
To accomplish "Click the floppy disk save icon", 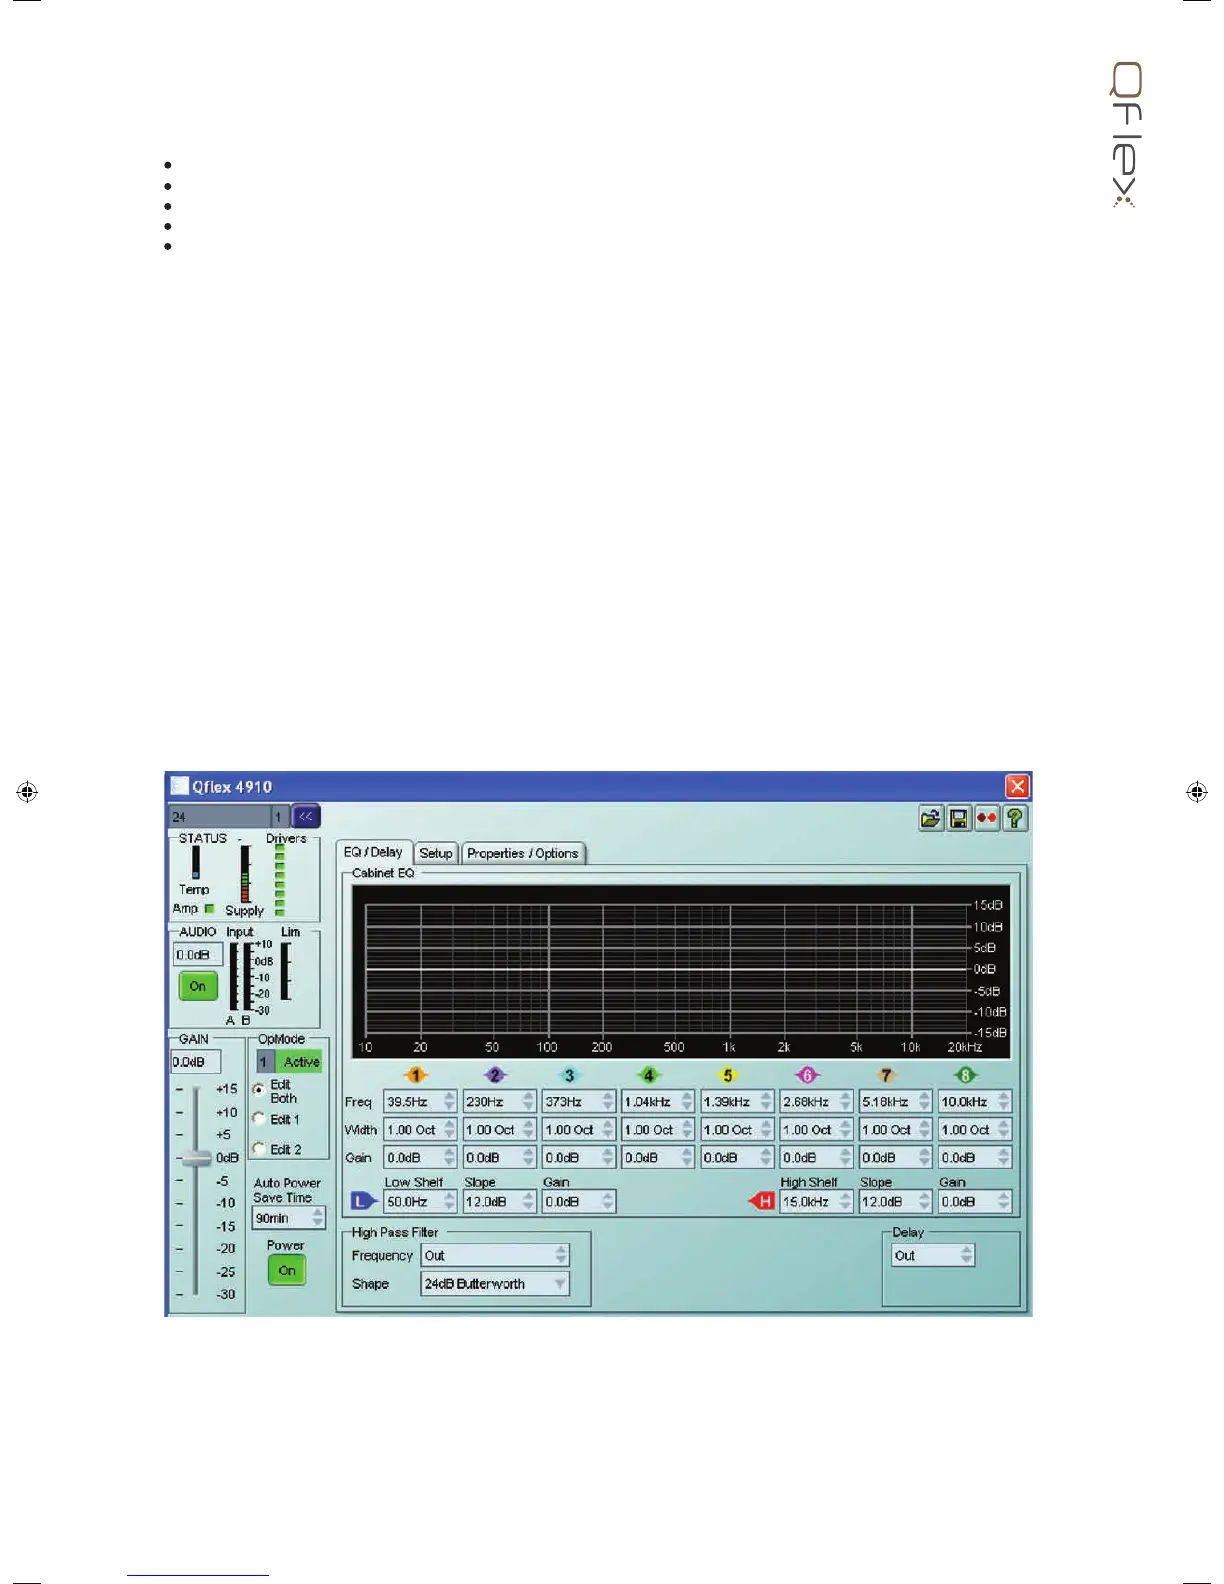I will click(x=958, y=819).
